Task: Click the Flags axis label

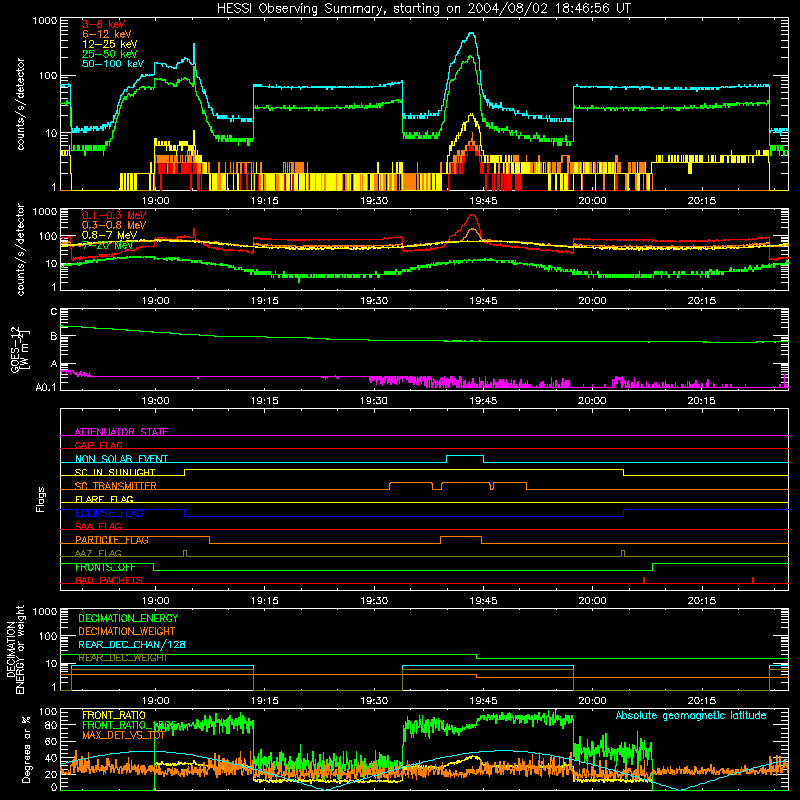Action: pyautogui.click(x=40, y=499)
